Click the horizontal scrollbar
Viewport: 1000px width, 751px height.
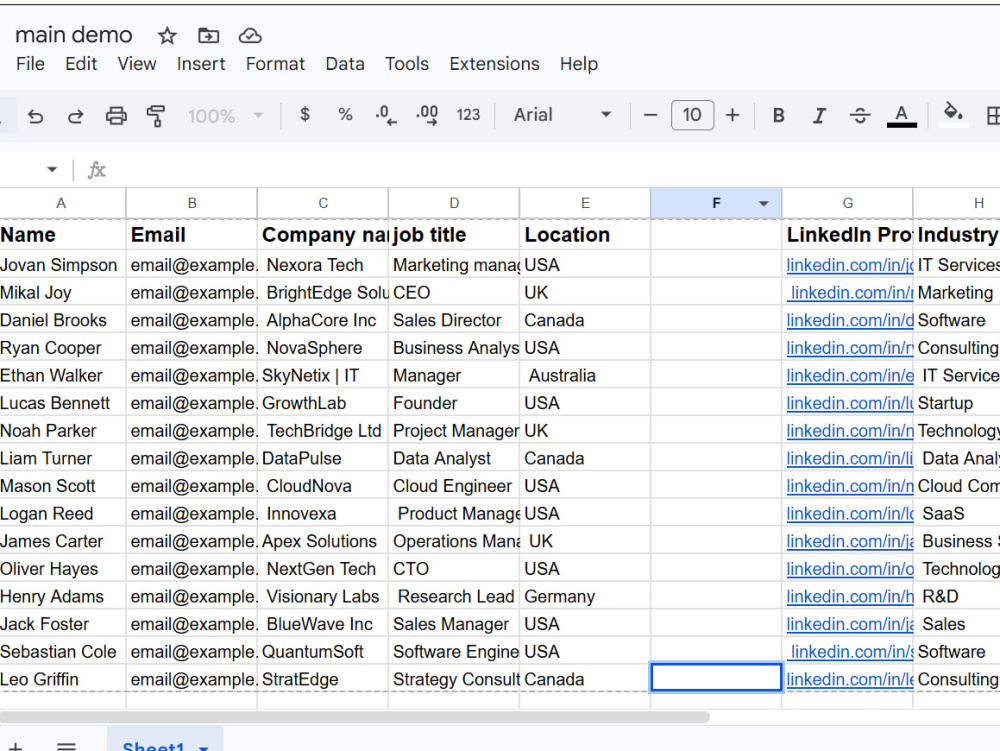(x=354, y=717)
